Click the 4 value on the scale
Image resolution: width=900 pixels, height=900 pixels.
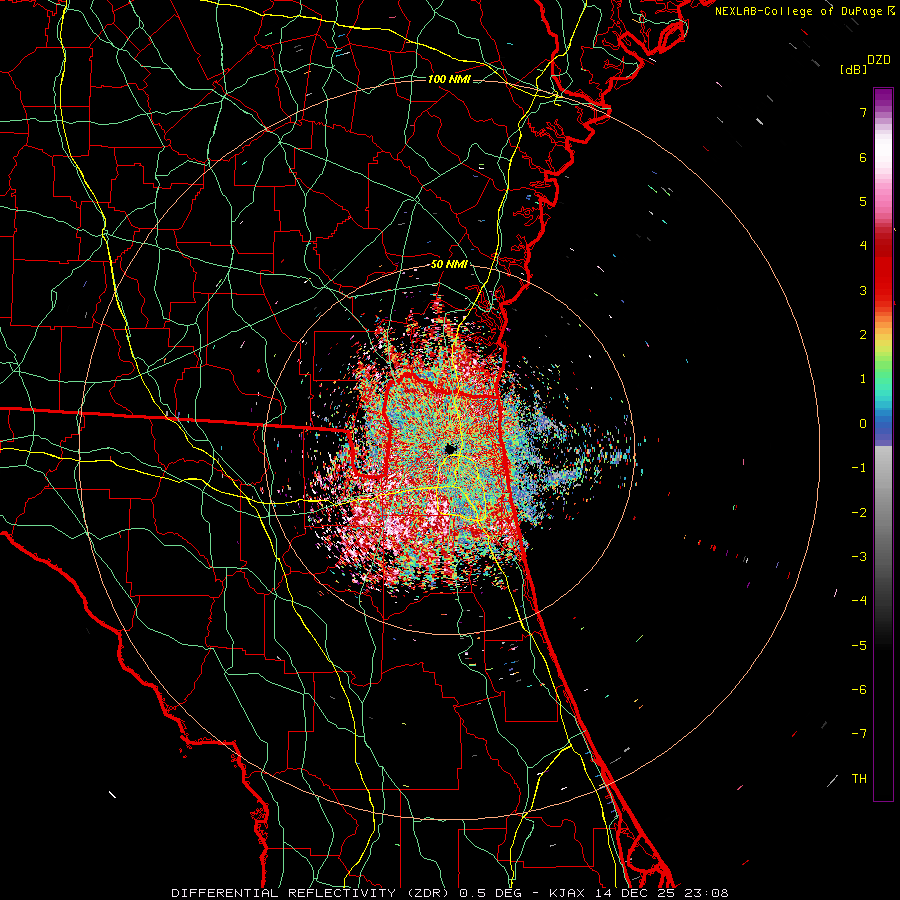click(863, 246)
